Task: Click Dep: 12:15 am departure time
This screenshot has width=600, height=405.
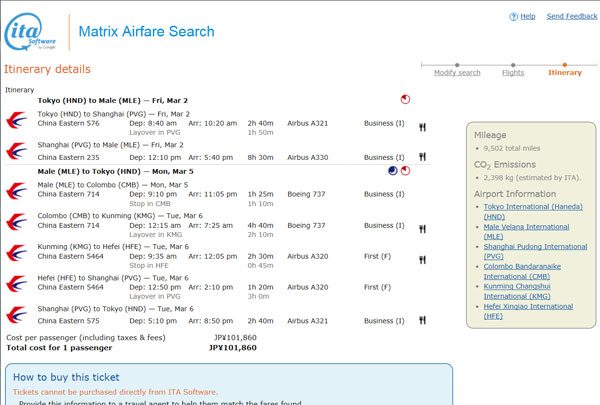Action: pos(155,225)
